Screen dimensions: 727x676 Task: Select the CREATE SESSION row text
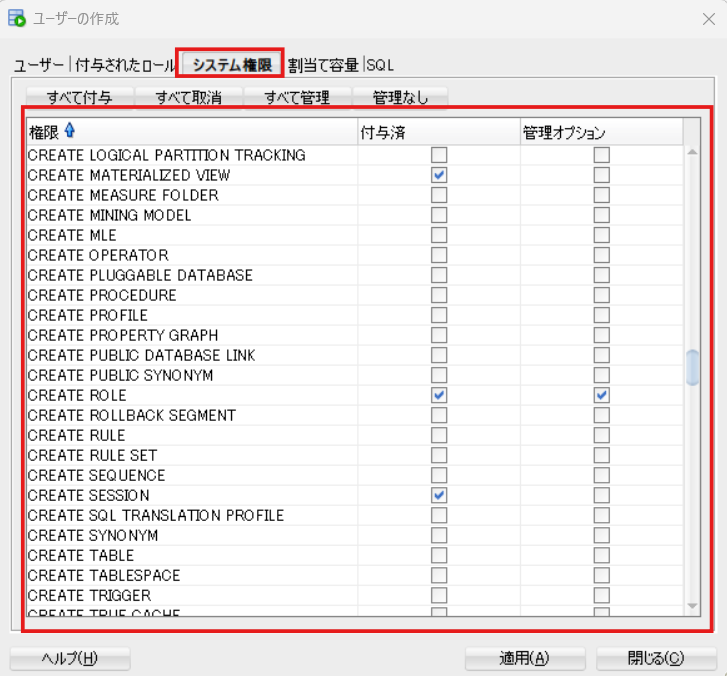point(89,496)
